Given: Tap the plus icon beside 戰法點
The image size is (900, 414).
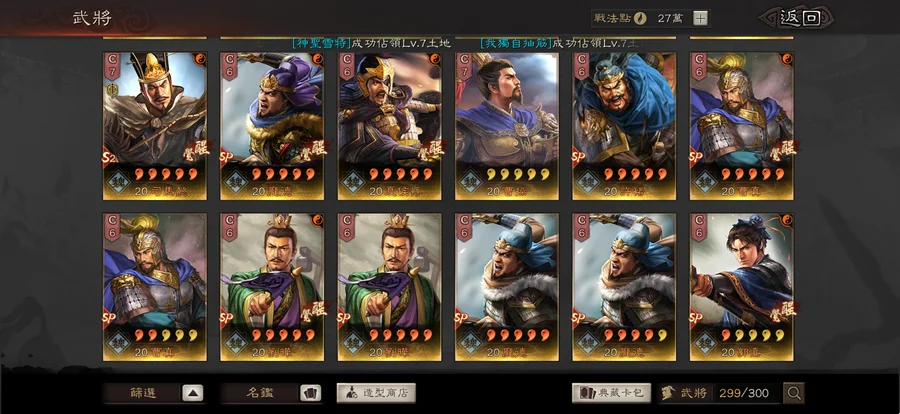Looking at the screenshot, I should pos(700,18).
